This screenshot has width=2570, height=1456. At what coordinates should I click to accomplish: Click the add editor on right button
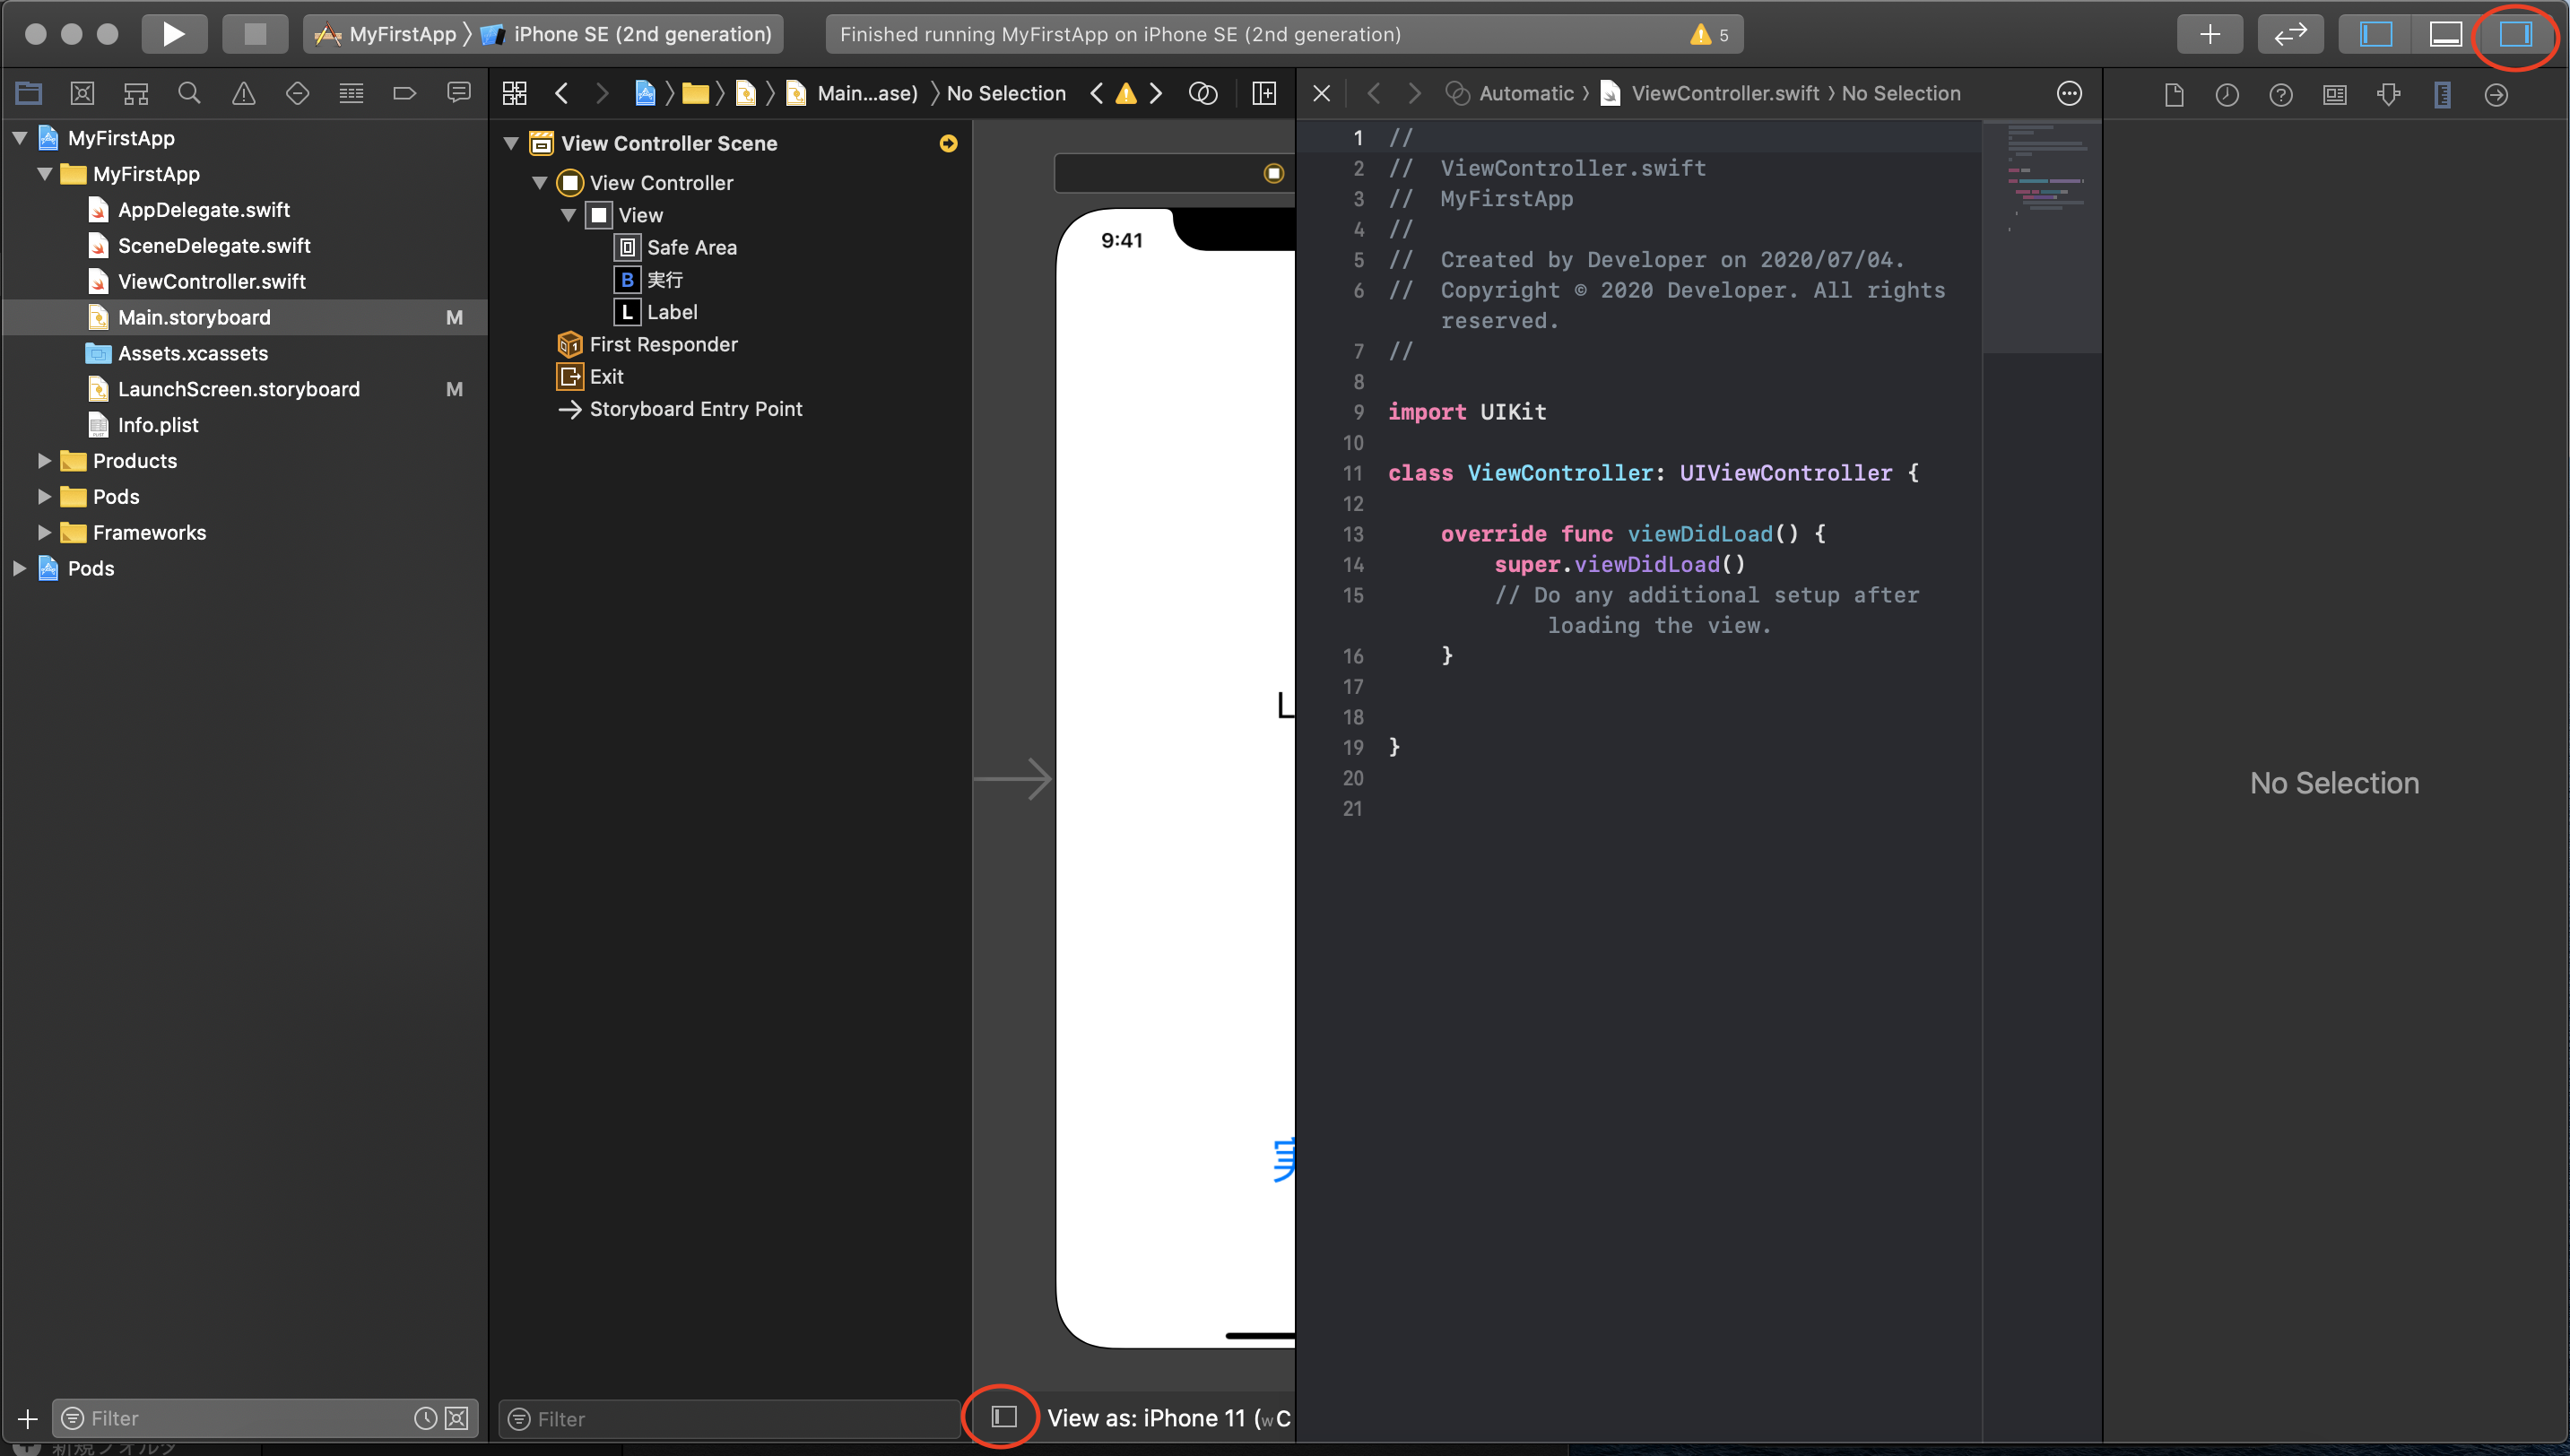tap(1264, 94)
